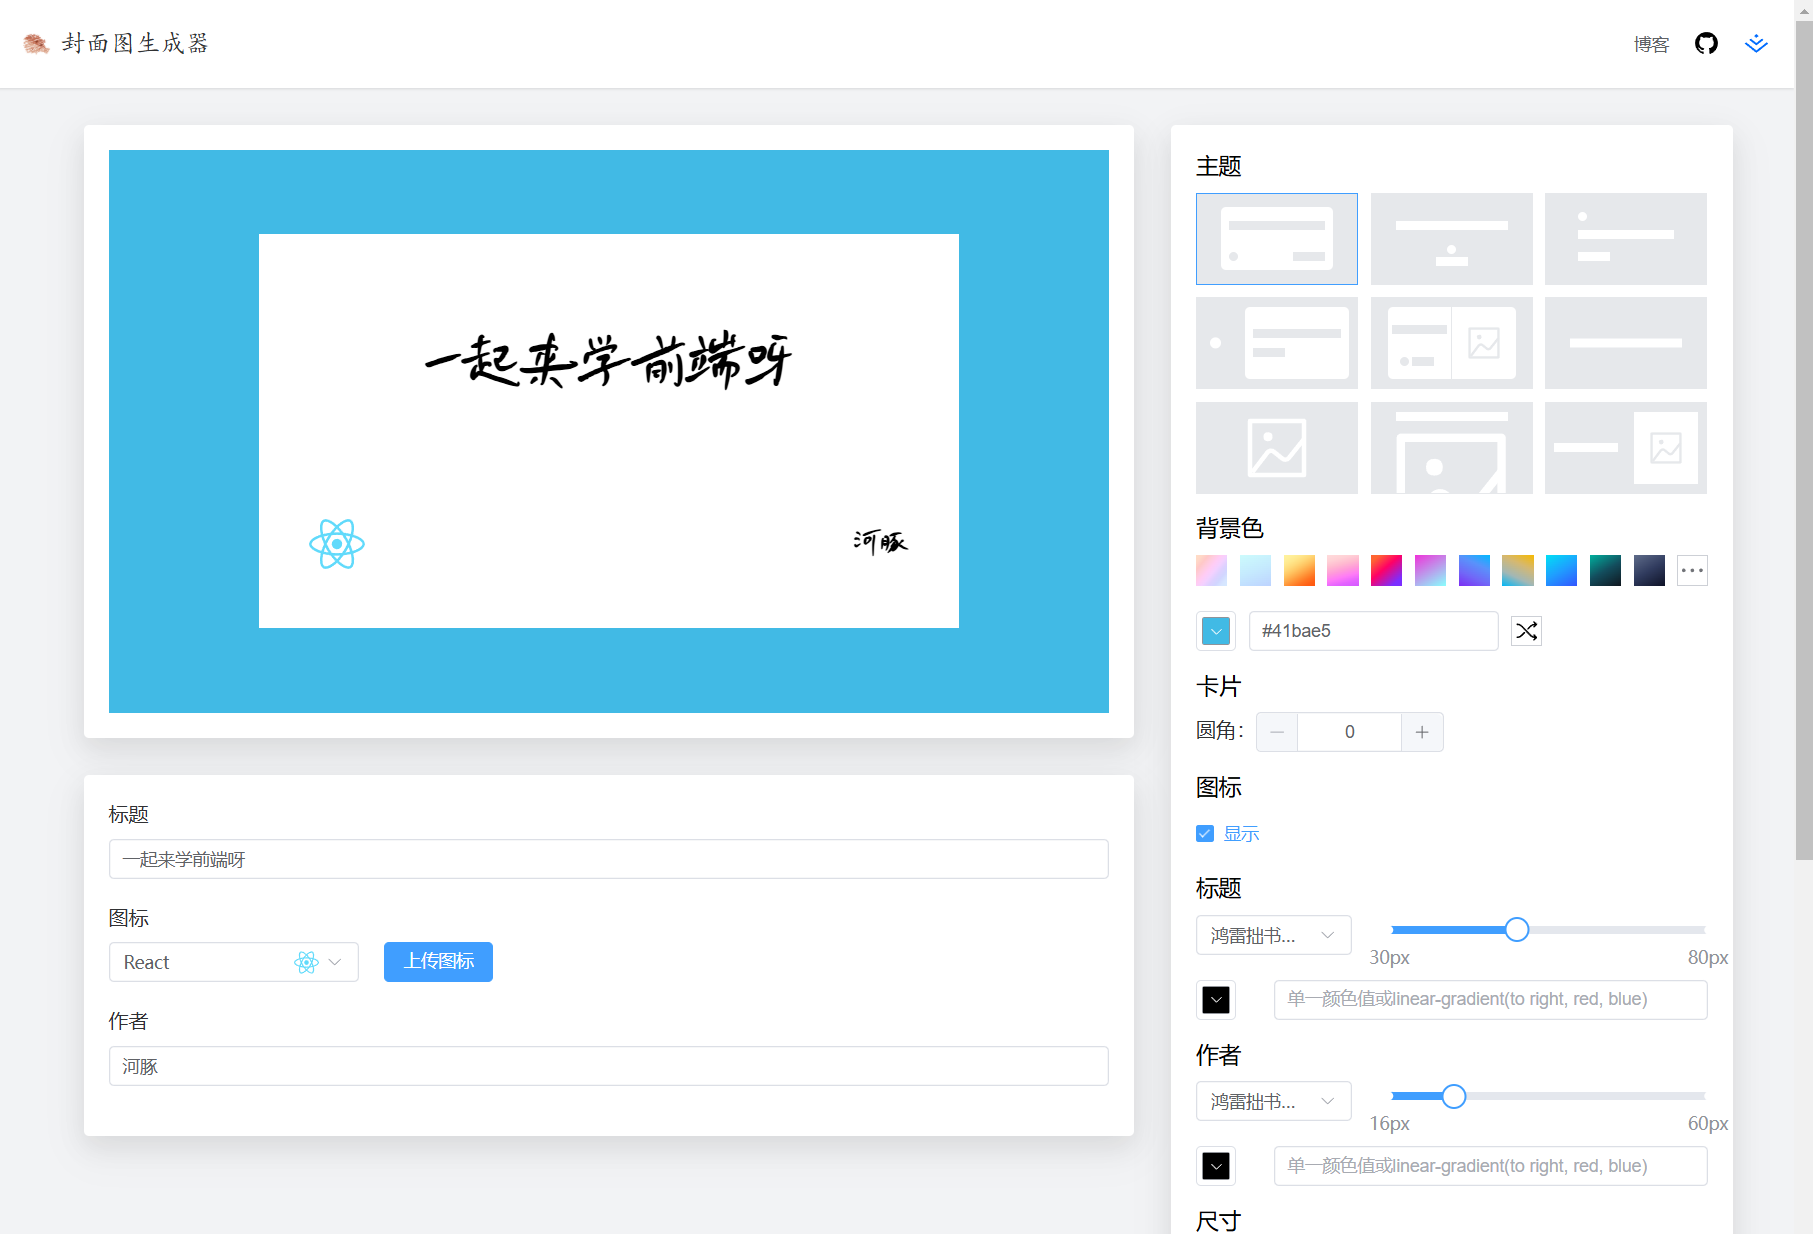Pick the cyan-to-blue gradient background swatch
The image size is (1813, 1234).
[x=1561, y=571]
